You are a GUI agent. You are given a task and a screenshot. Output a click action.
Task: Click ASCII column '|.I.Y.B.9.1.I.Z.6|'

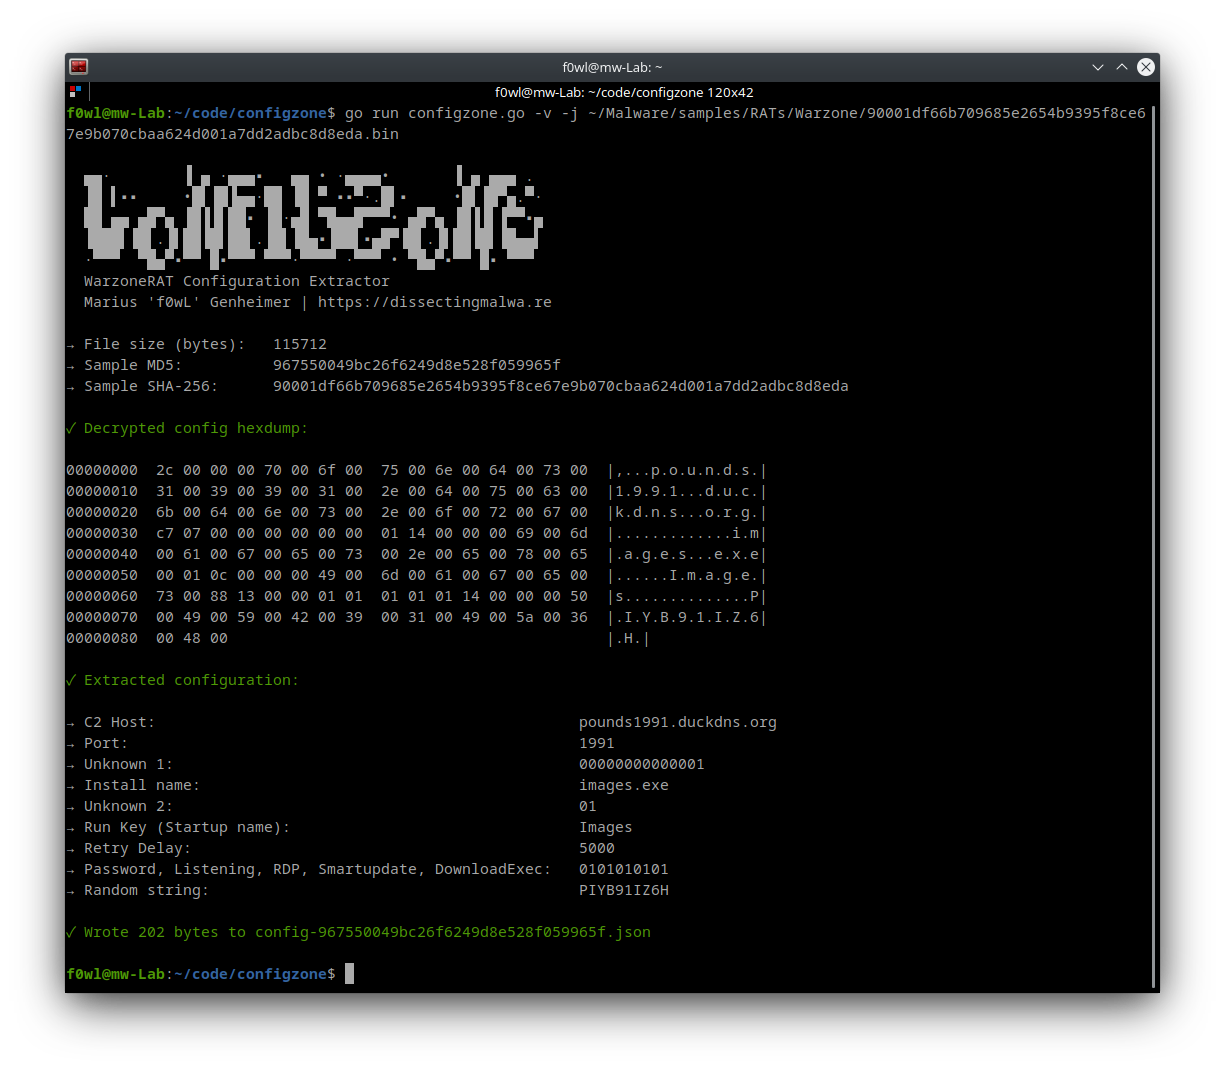coord(687,617)
